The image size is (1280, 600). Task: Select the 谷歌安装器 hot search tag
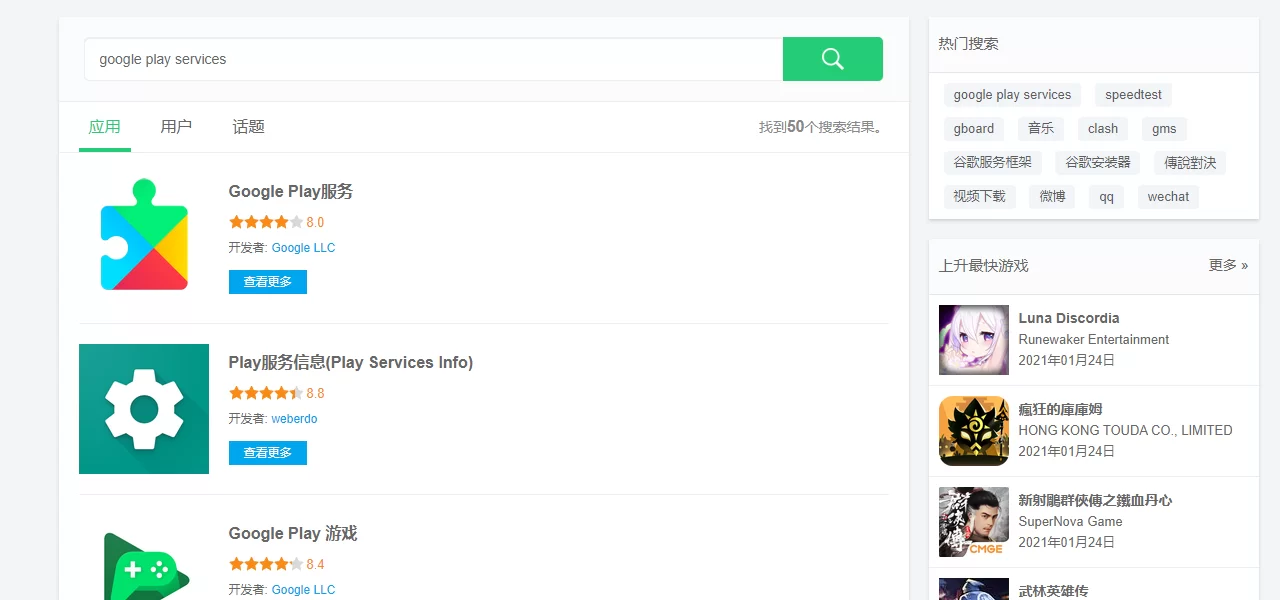click(1098, 162)
